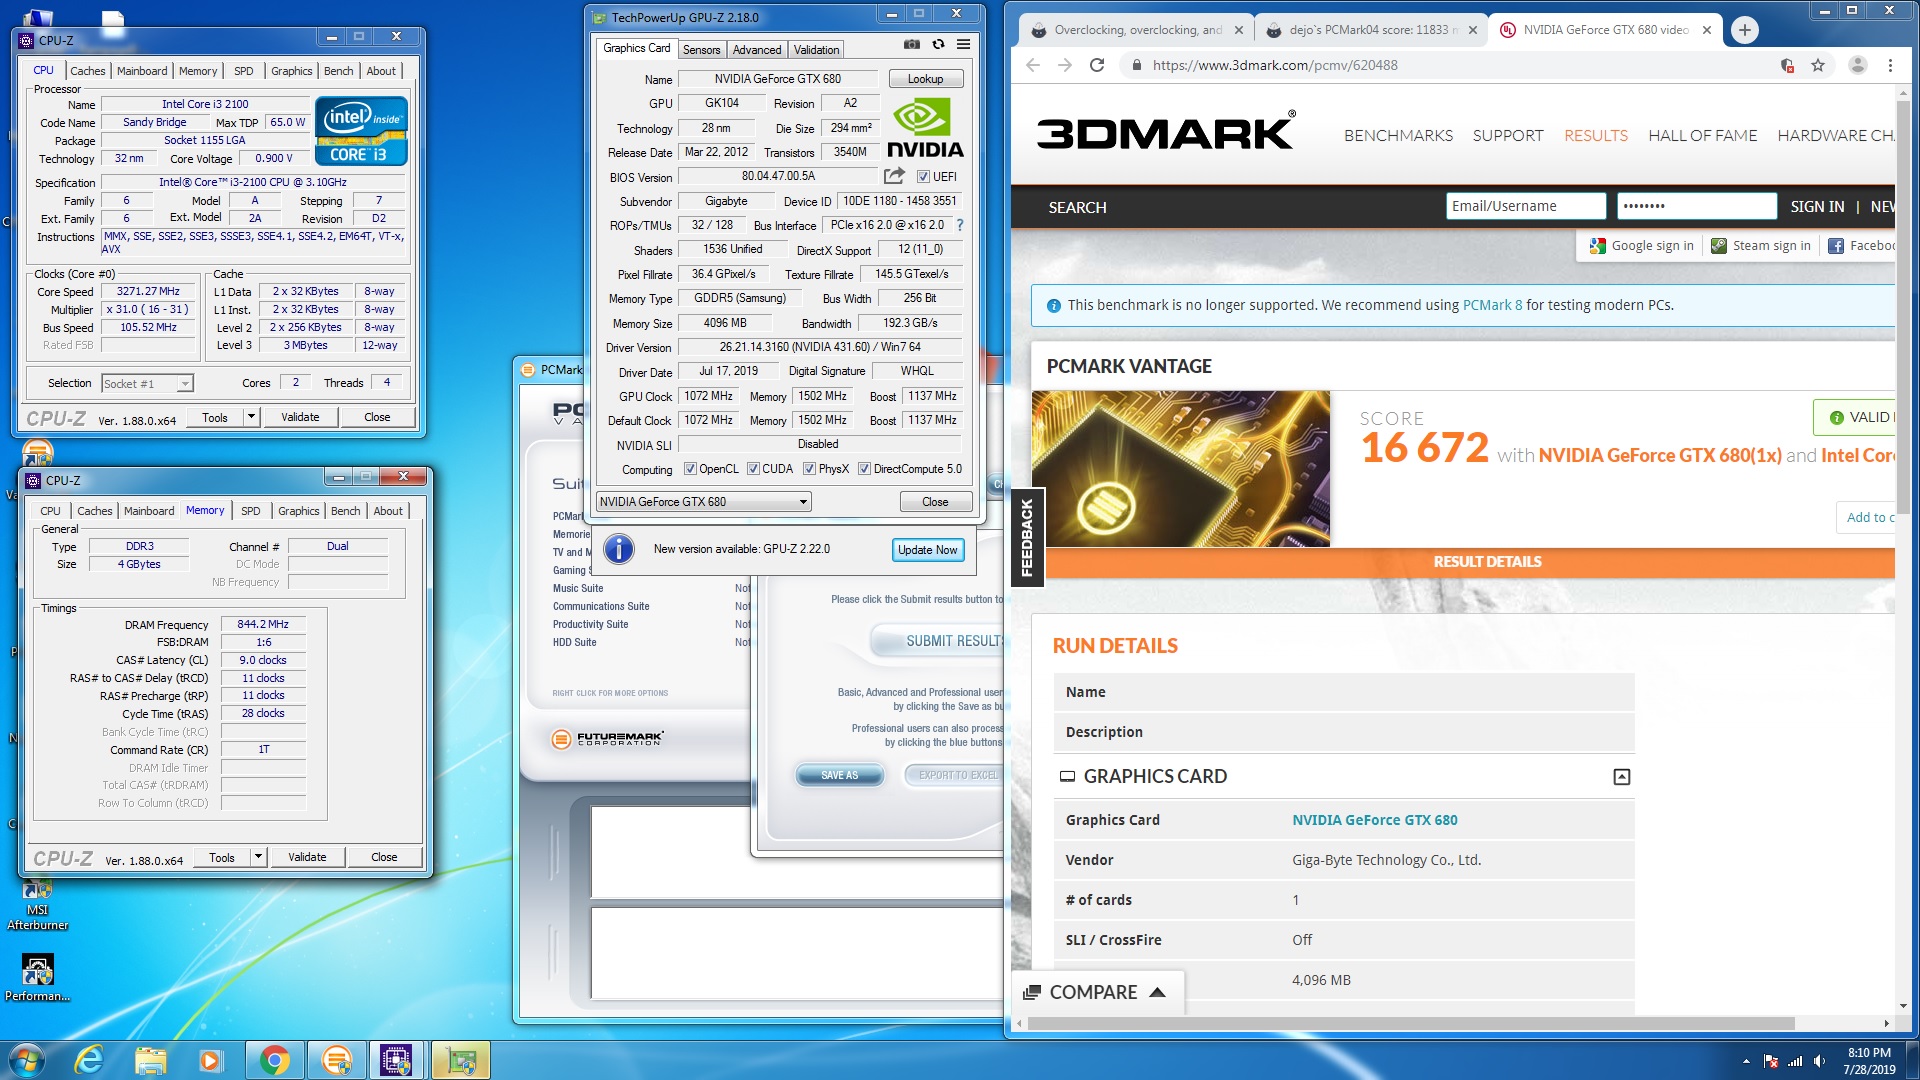Launch Internet Explorer from the taskbar
This screenshot has height=1080, width=1920.
point(89,1060)
